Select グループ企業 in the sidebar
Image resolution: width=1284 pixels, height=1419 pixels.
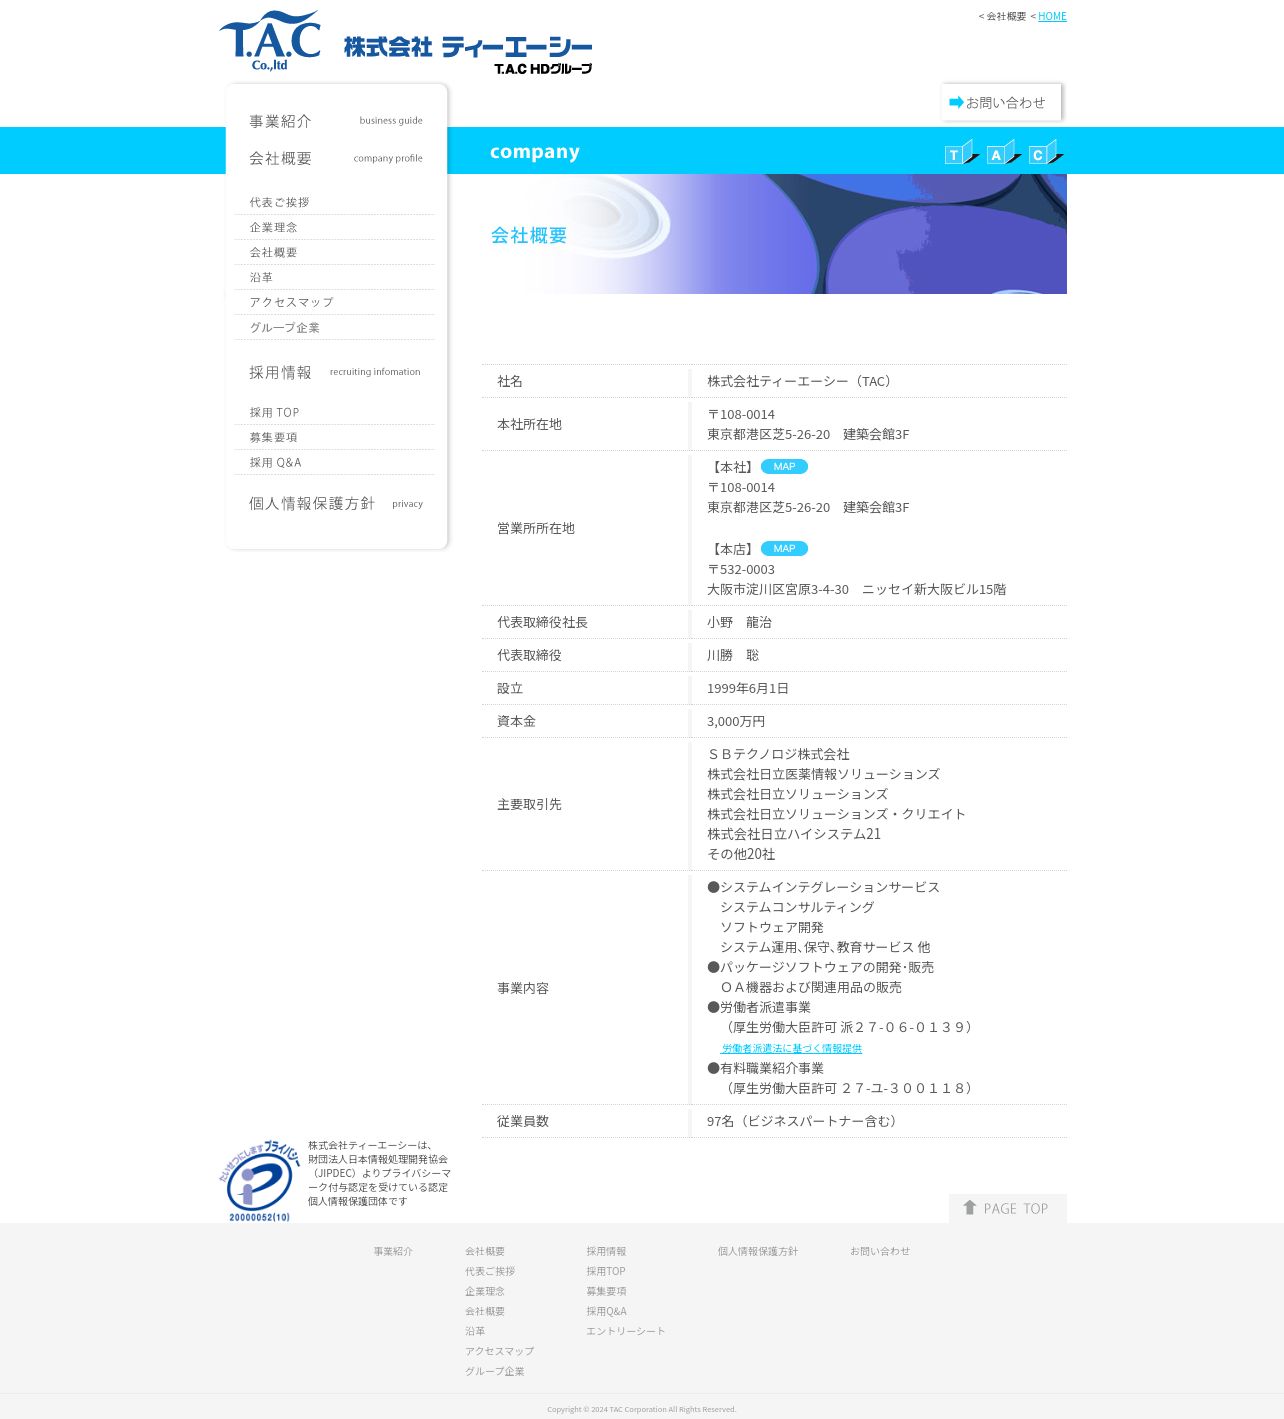pyautogui.click(x=335, y=327)
